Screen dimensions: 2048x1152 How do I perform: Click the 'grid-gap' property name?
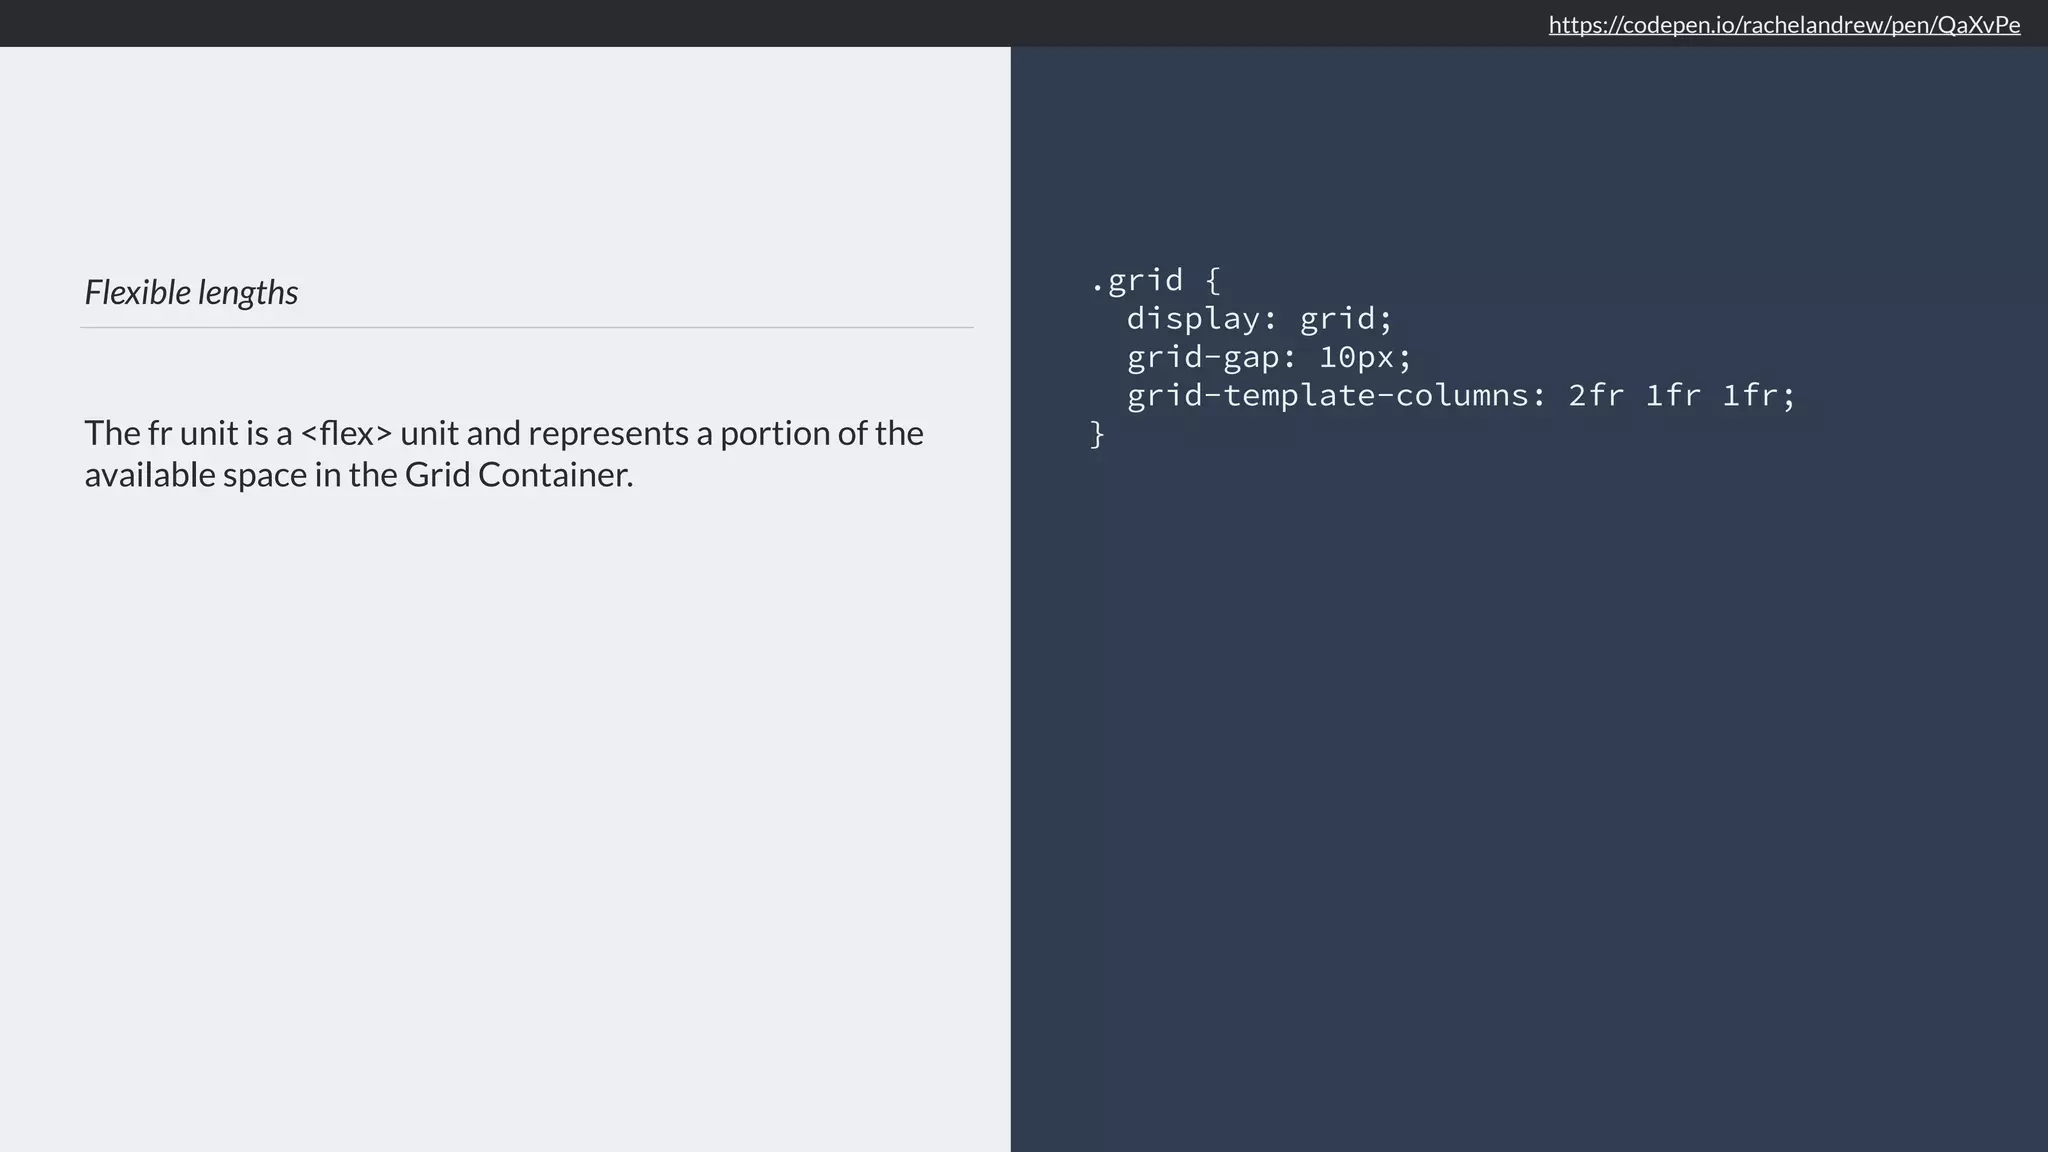(1203, 357)
